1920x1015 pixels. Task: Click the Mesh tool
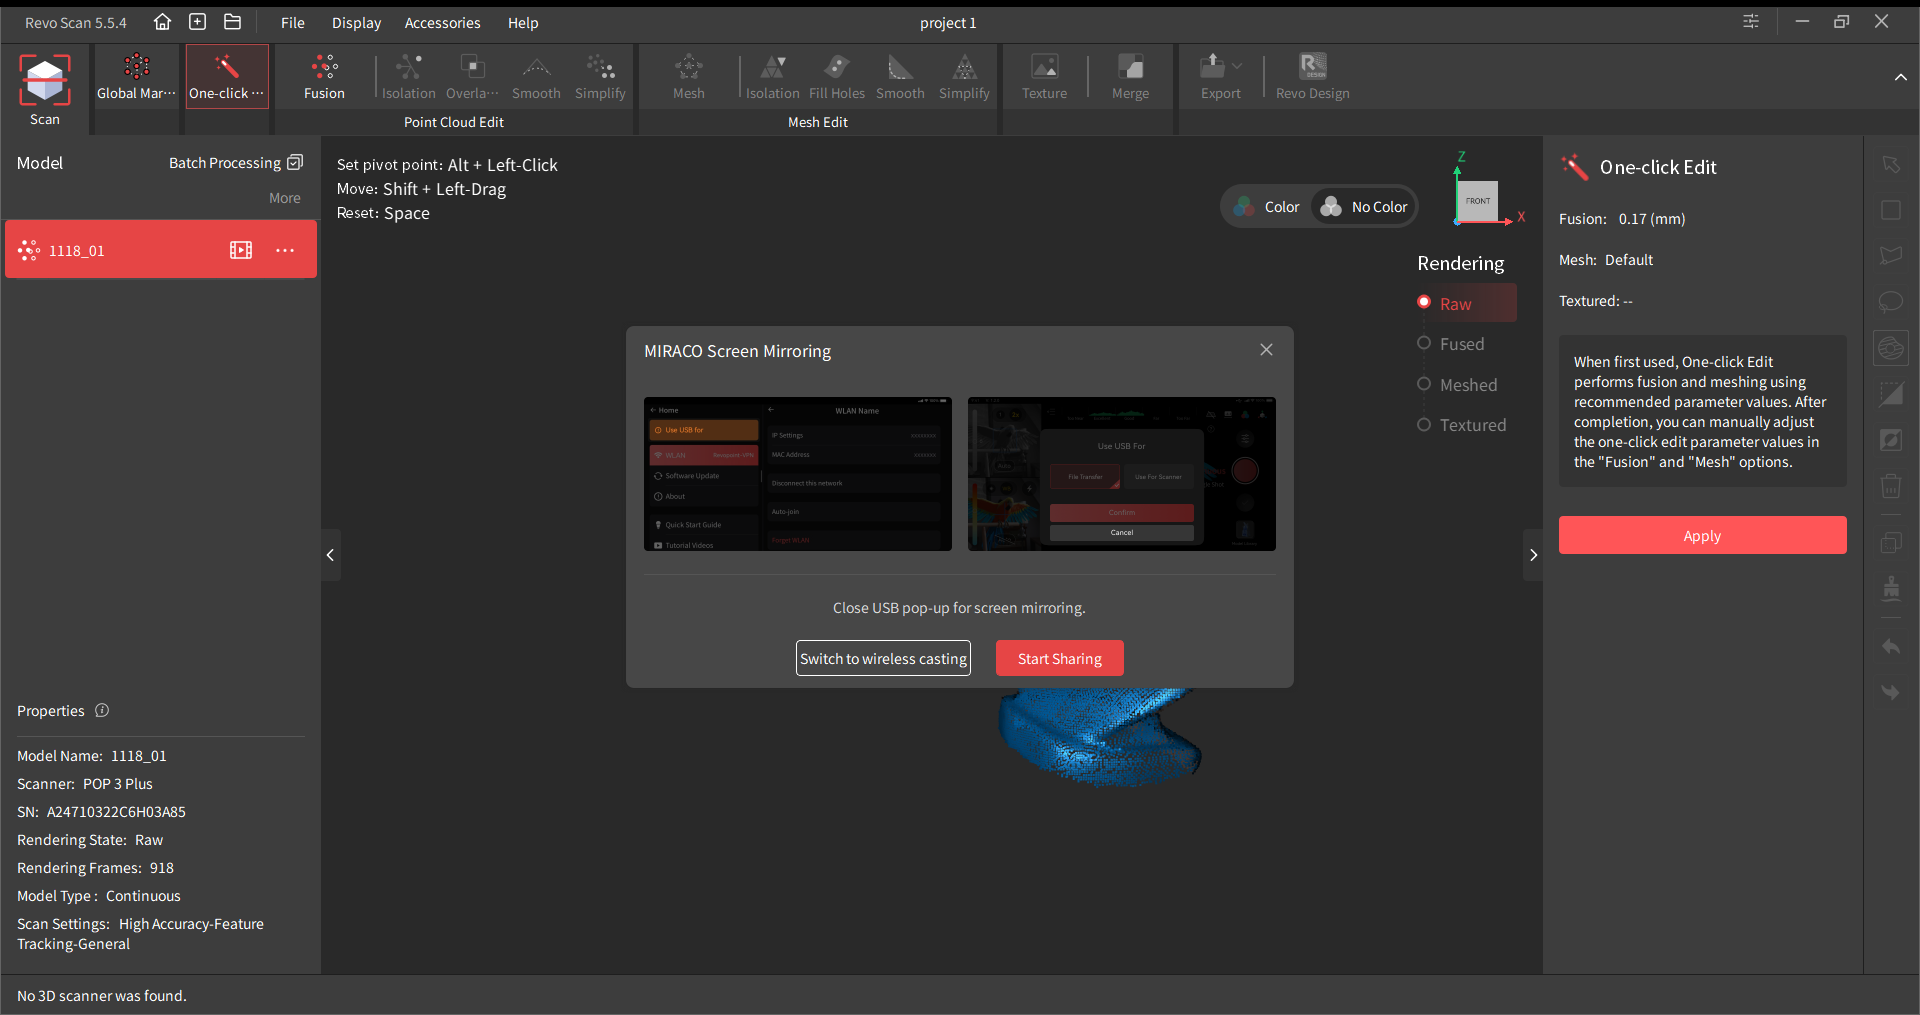[688, 77]
